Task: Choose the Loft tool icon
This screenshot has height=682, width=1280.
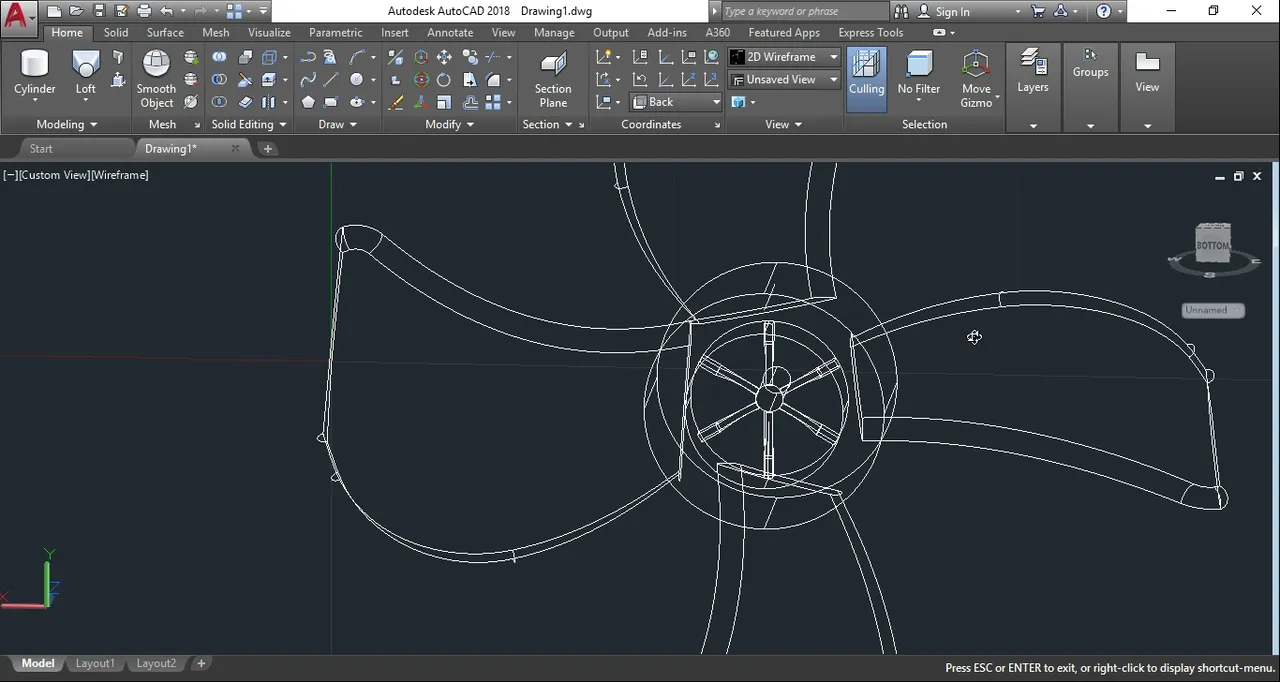Action: (x=86, y=72)
